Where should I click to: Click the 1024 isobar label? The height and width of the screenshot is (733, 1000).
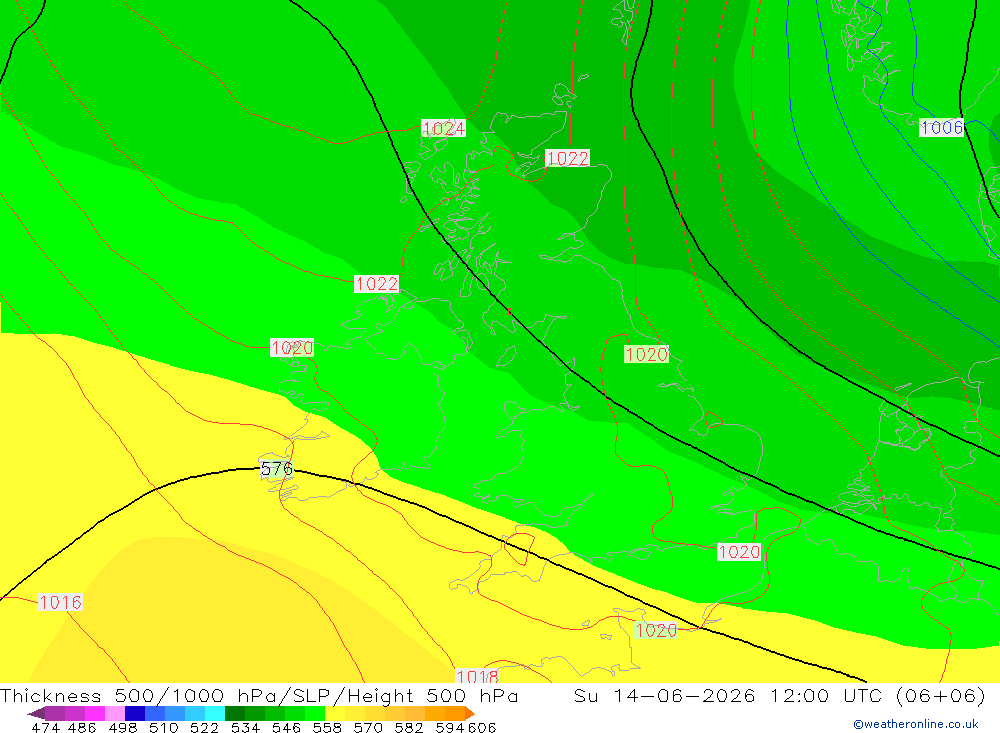(443, 128)
